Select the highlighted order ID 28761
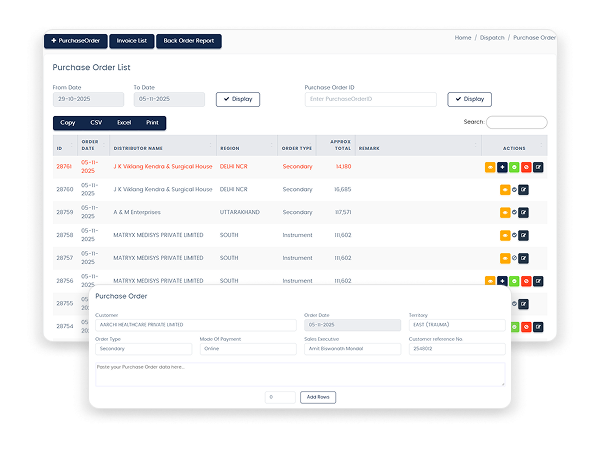Screen dimensions: 600x450 [64, 167]
